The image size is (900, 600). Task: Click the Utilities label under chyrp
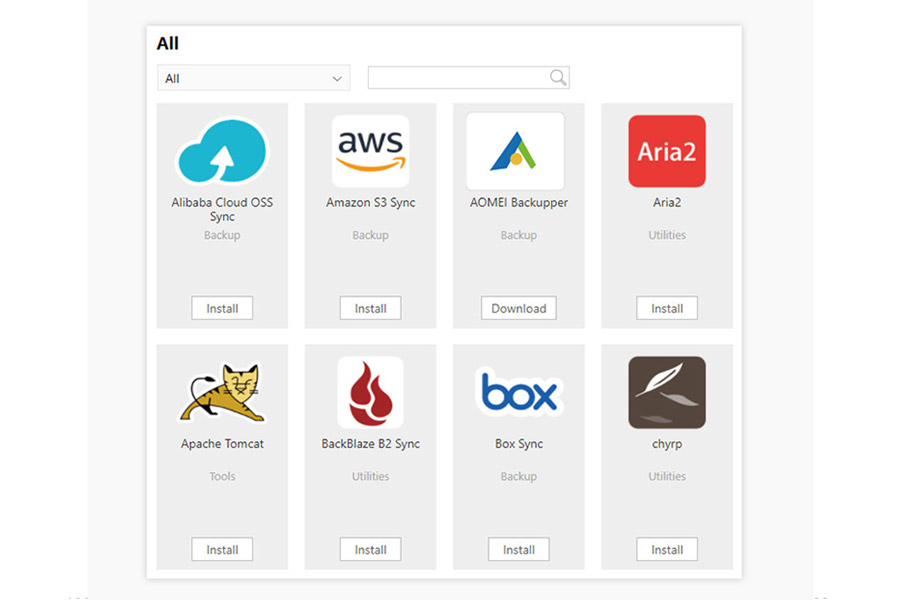pos(667,476)
